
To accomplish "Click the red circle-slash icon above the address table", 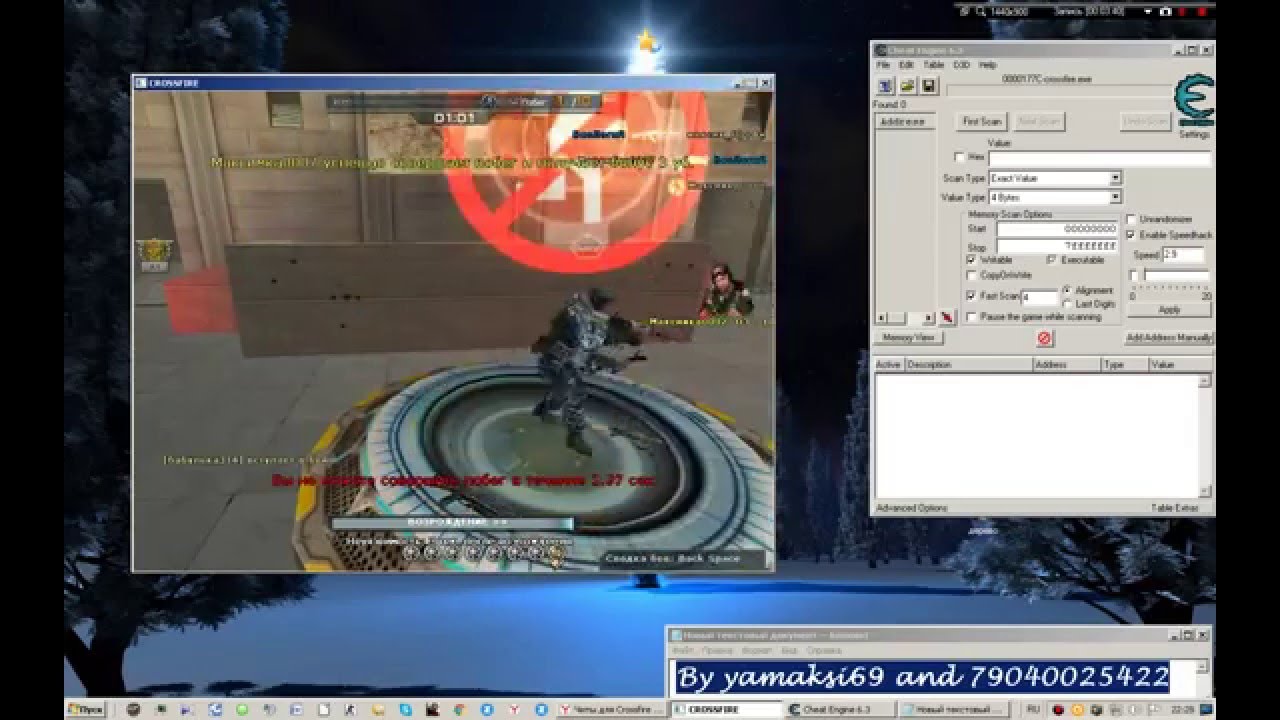I will pyautogui.click(x=1044, y=339).
